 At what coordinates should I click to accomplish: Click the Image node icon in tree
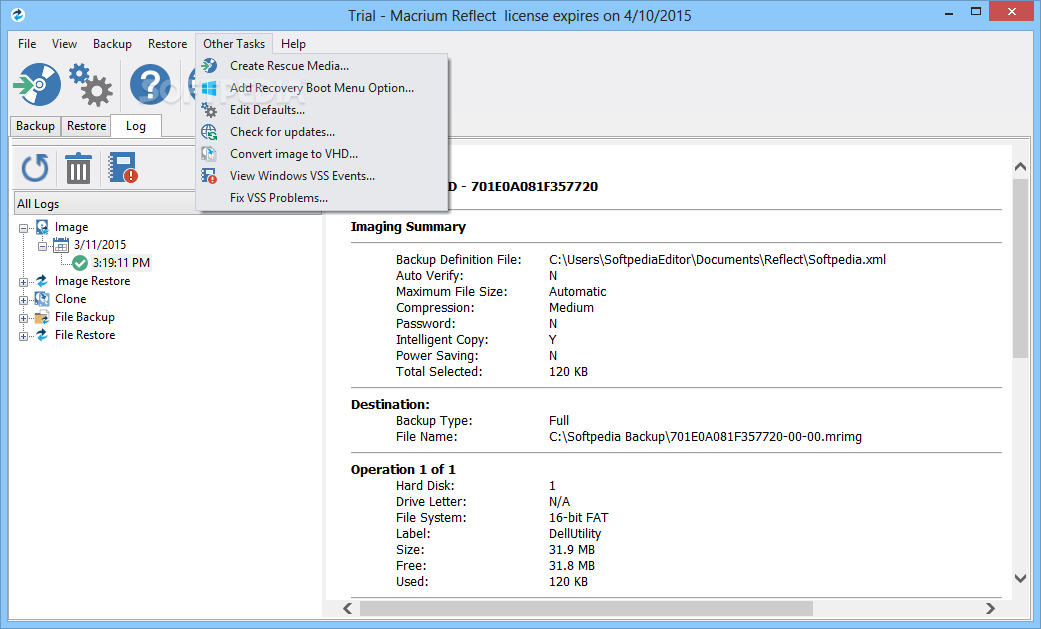click(x=42, y=227)
